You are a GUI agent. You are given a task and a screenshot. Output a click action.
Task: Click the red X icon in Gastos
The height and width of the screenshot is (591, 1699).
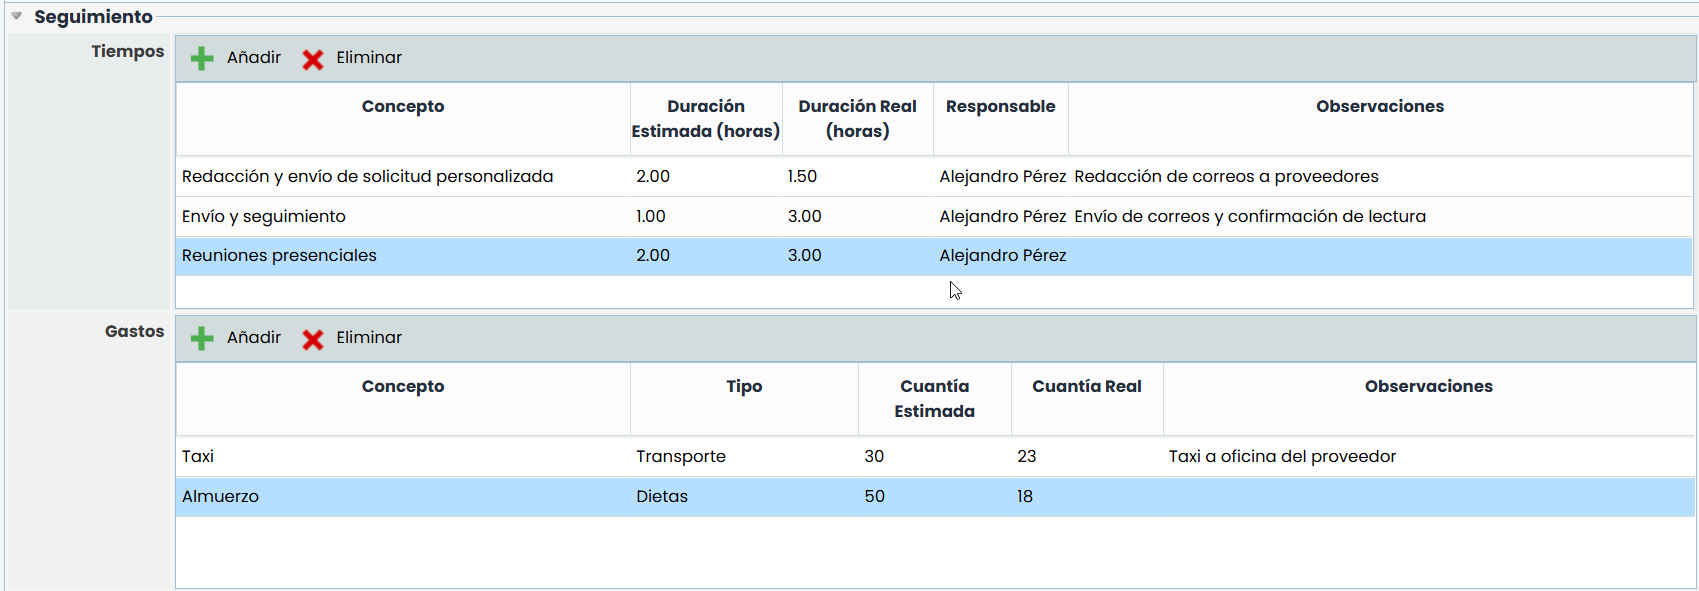pos(313,340)
